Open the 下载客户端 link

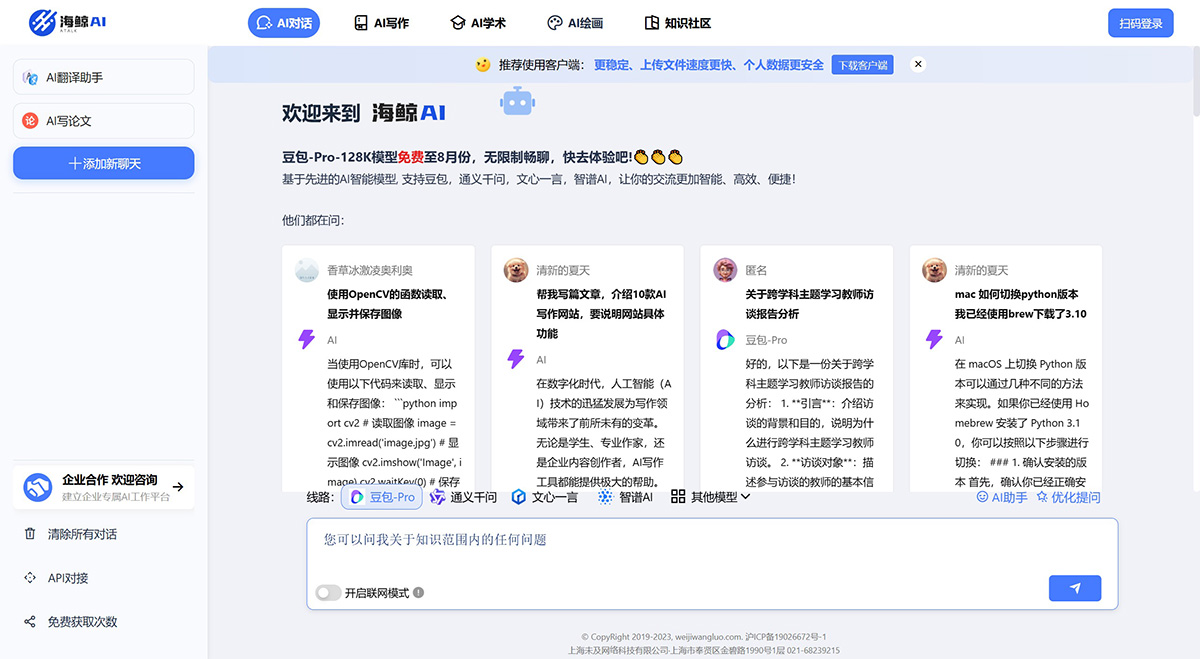coord(862,64)
